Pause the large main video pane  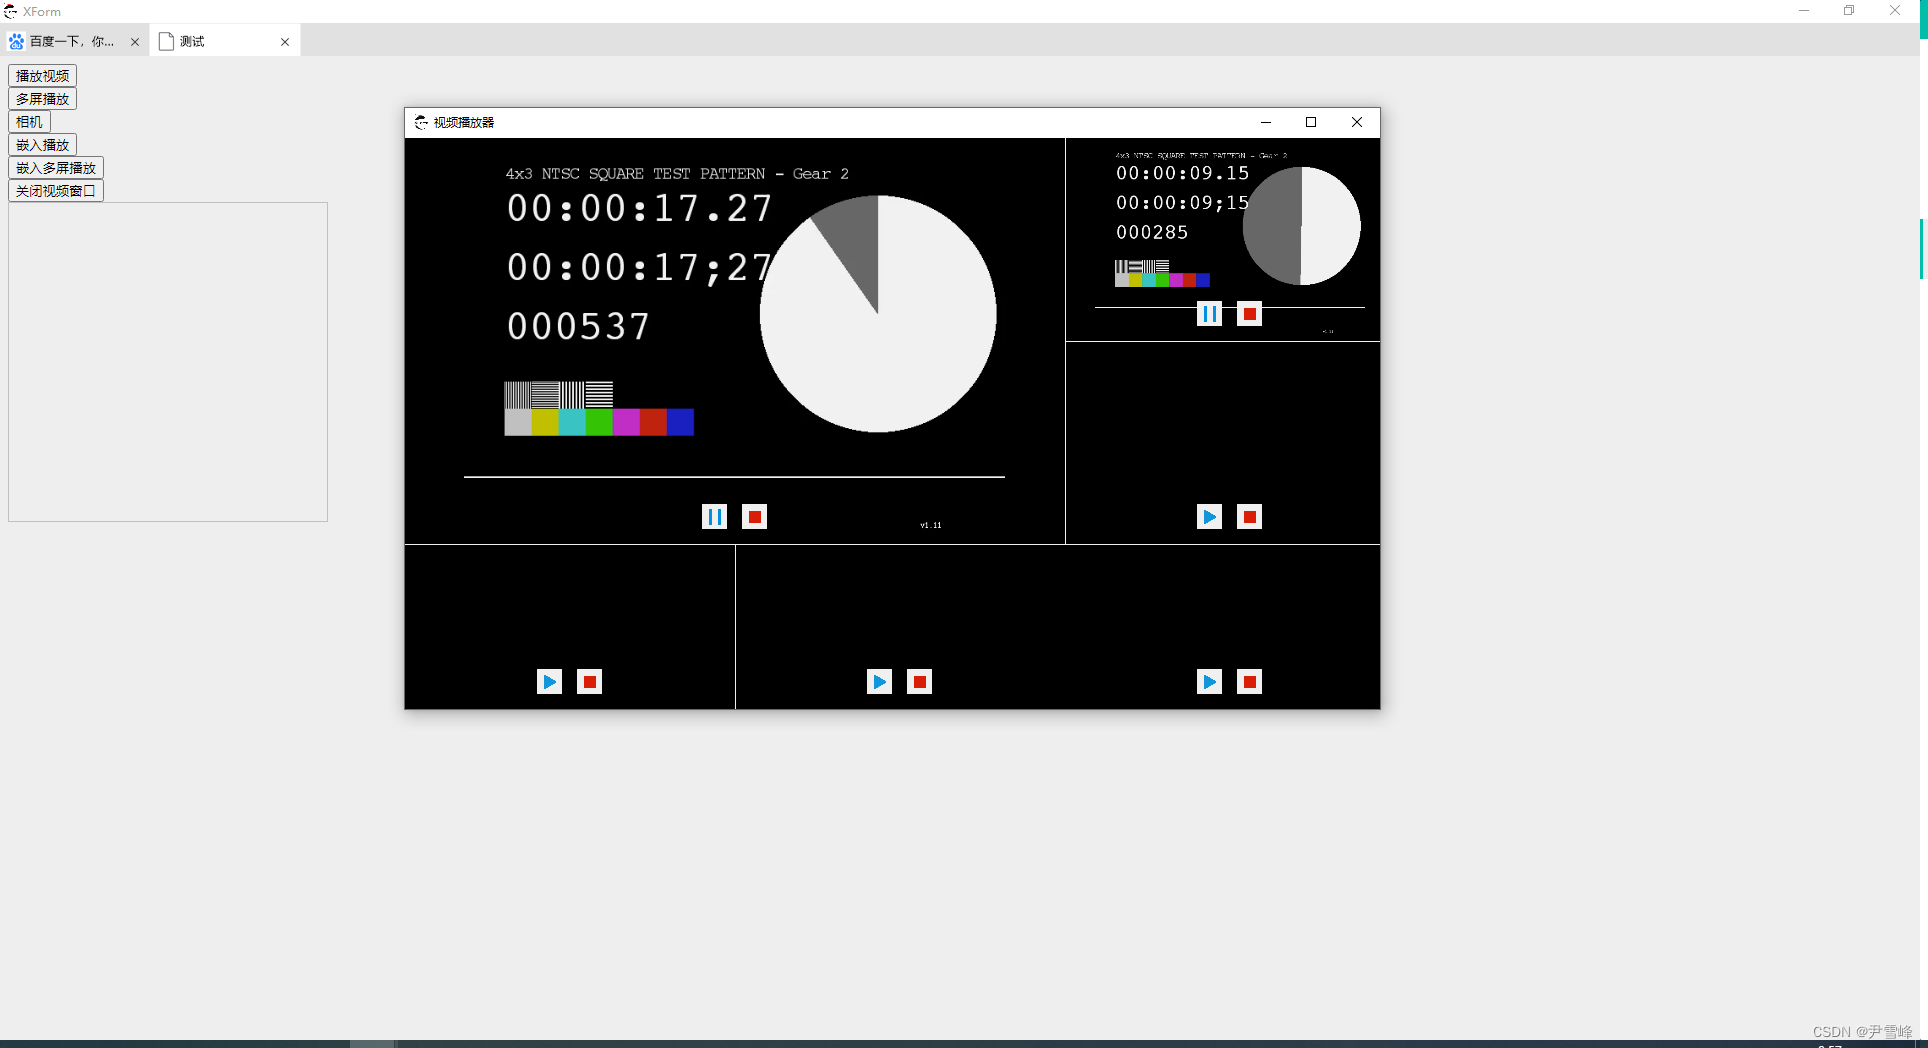[714, 517]
